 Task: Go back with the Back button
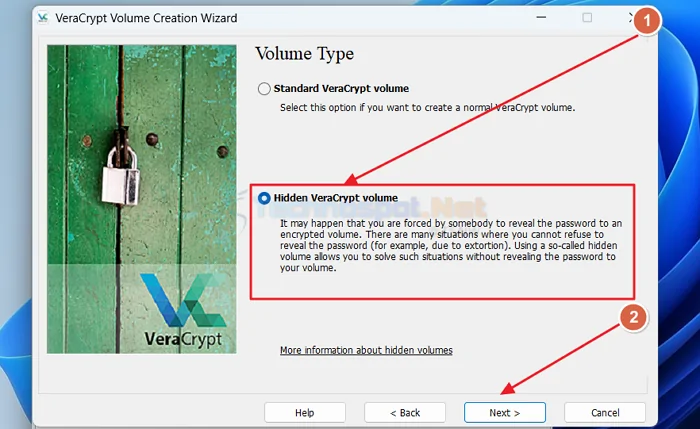(405, 412)
